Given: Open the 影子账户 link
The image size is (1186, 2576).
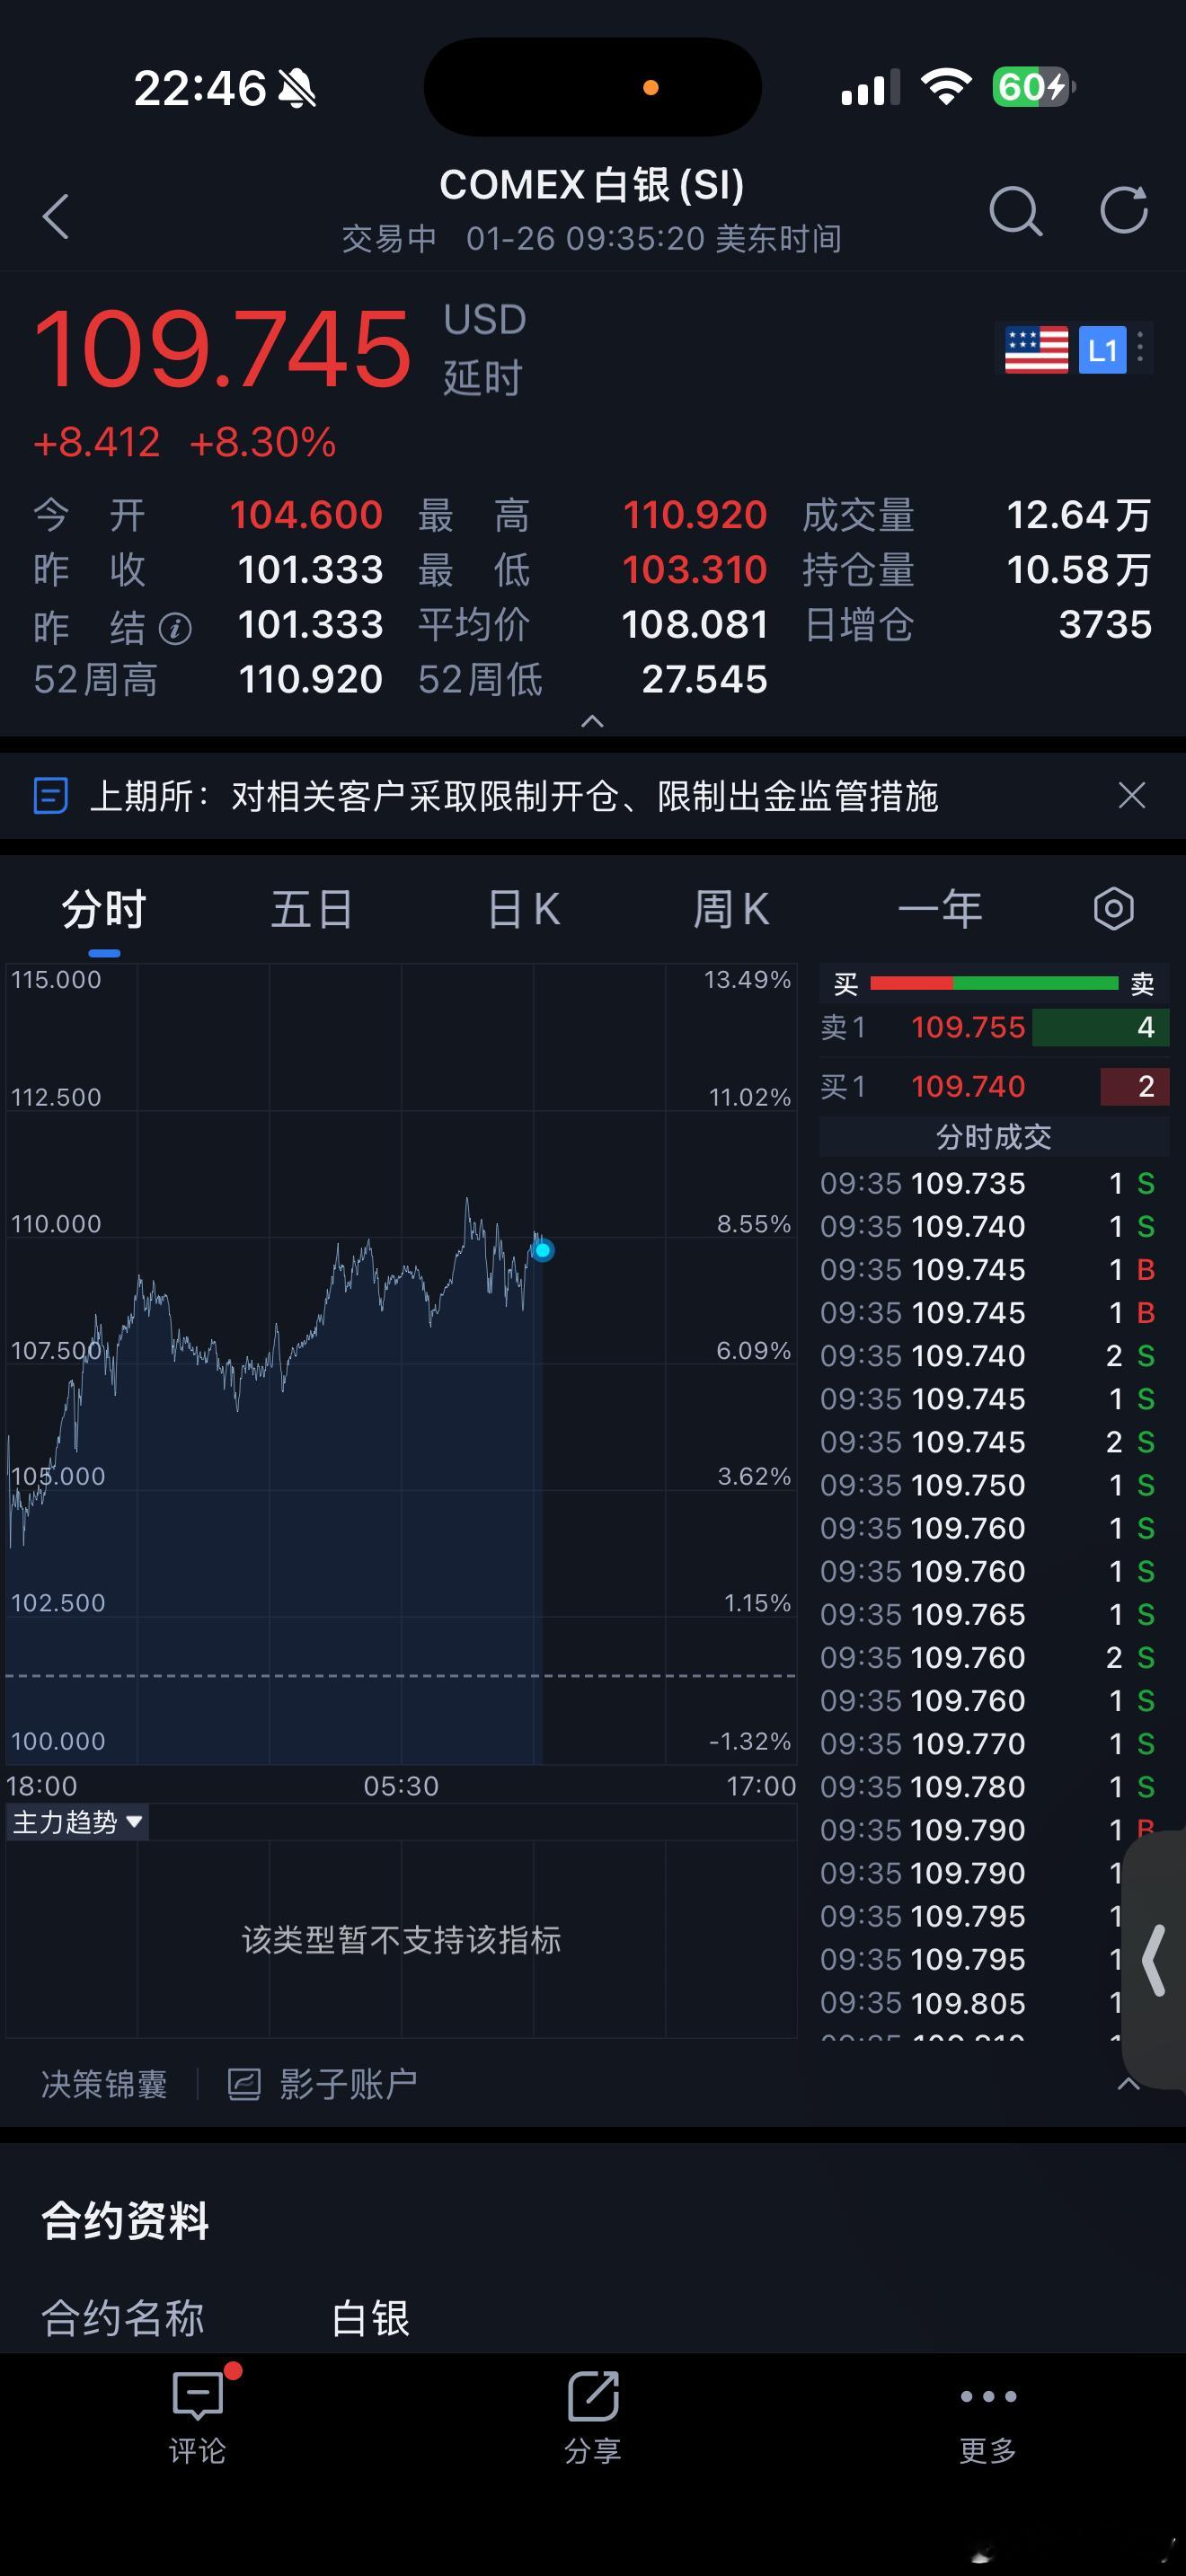Looking at the screenshot, I should coord(348,2085).
